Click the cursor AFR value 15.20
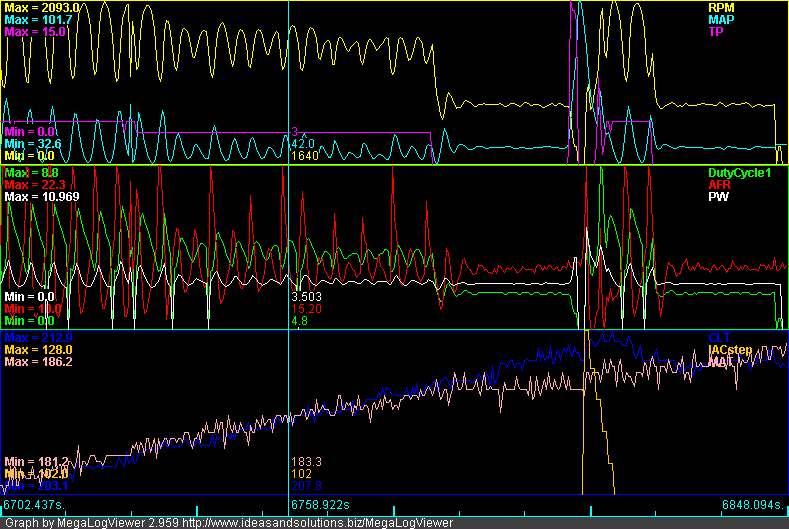Viewport: 789px width, 529px height. [306, 309]
